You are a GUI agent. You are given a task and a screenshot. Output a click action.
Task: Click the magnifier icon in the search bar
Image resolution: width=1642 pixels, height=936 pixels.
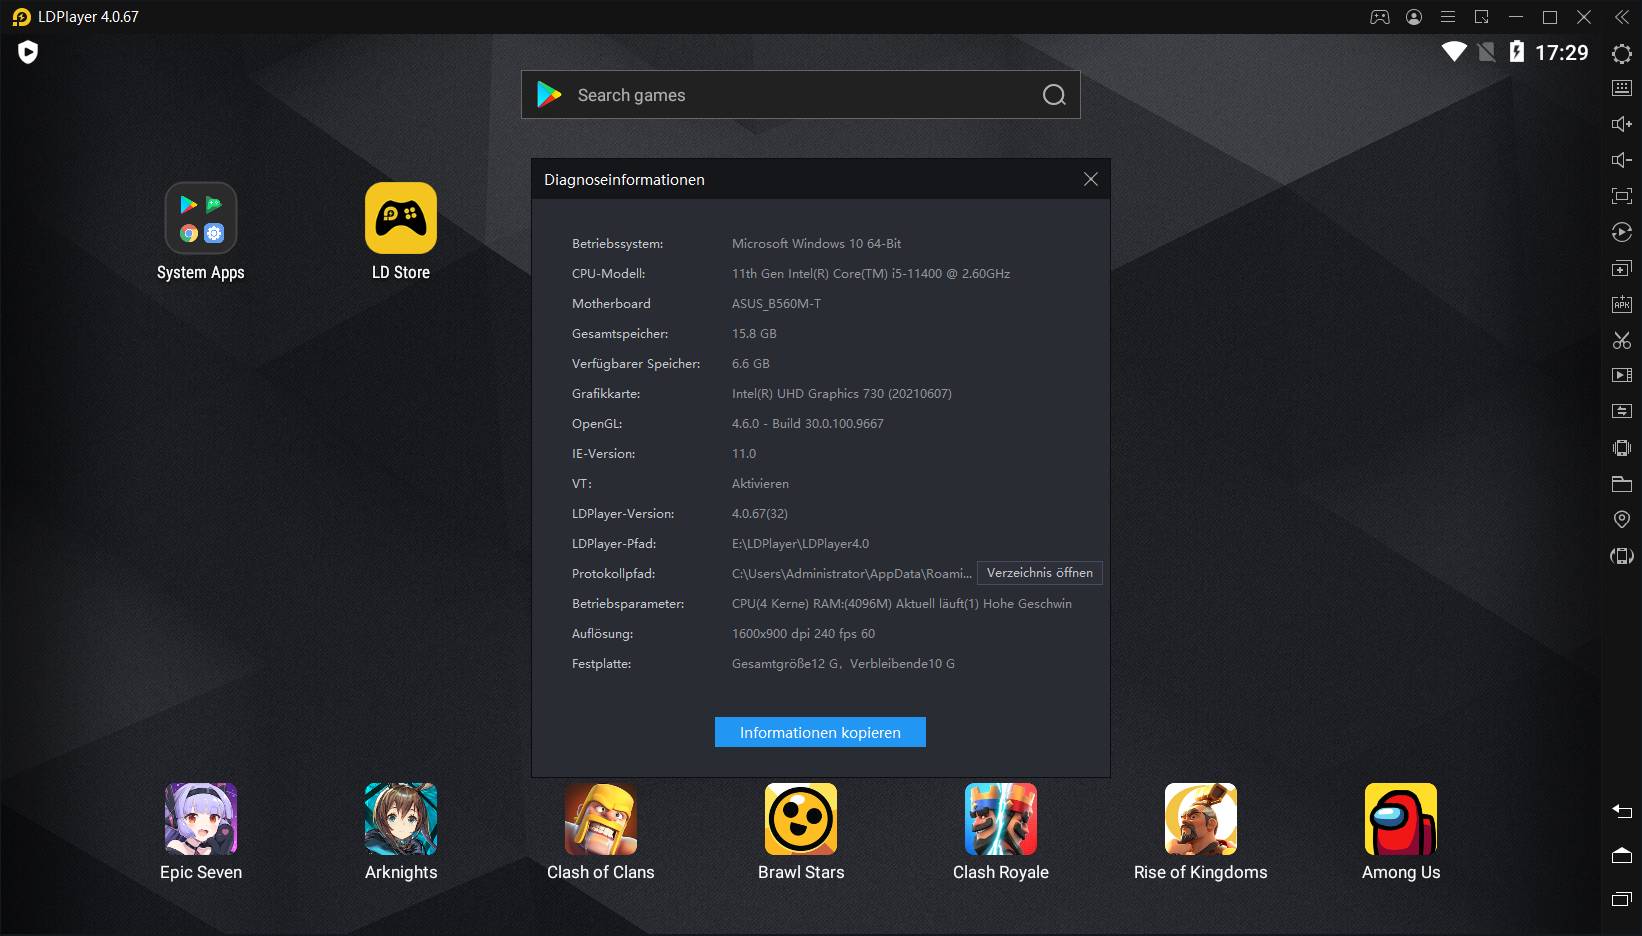coord(1054,95)
